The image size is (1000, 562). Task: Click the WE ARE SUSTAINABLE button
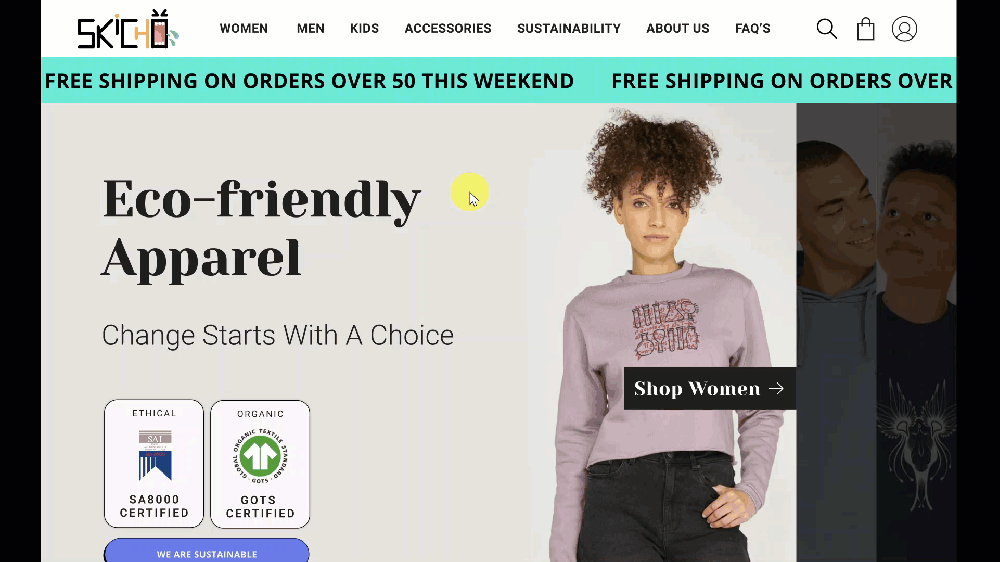point(207,551)
